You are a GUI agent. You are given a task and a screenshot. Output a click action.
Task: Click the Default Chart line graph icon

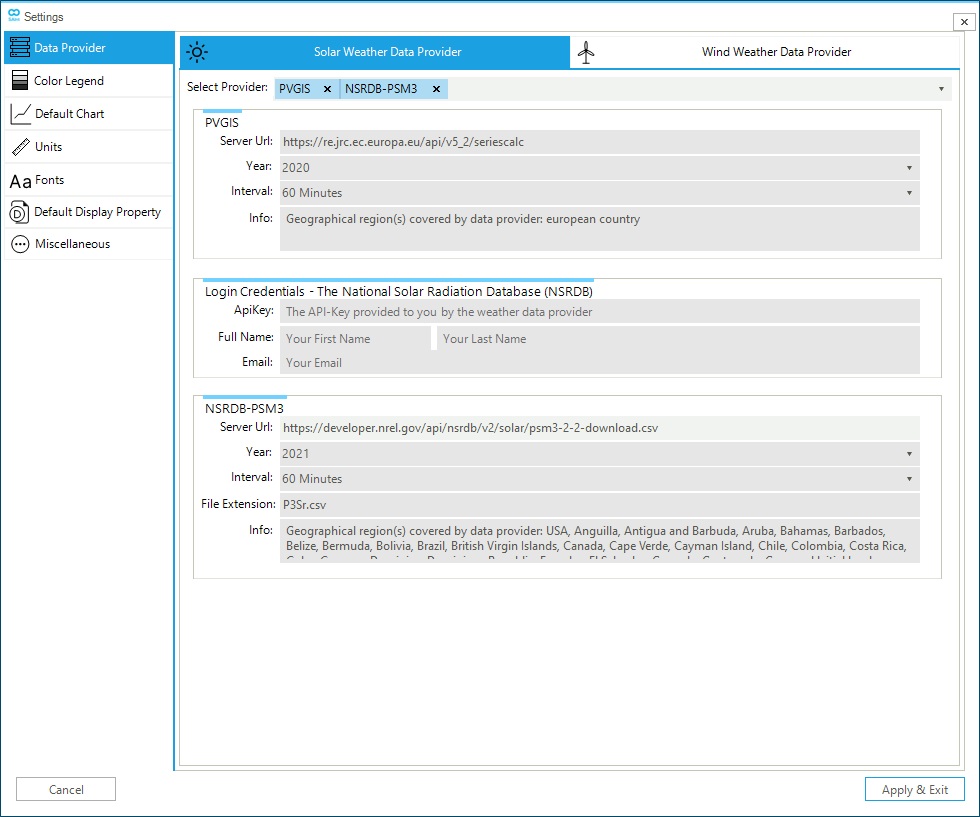coord(20,114)
